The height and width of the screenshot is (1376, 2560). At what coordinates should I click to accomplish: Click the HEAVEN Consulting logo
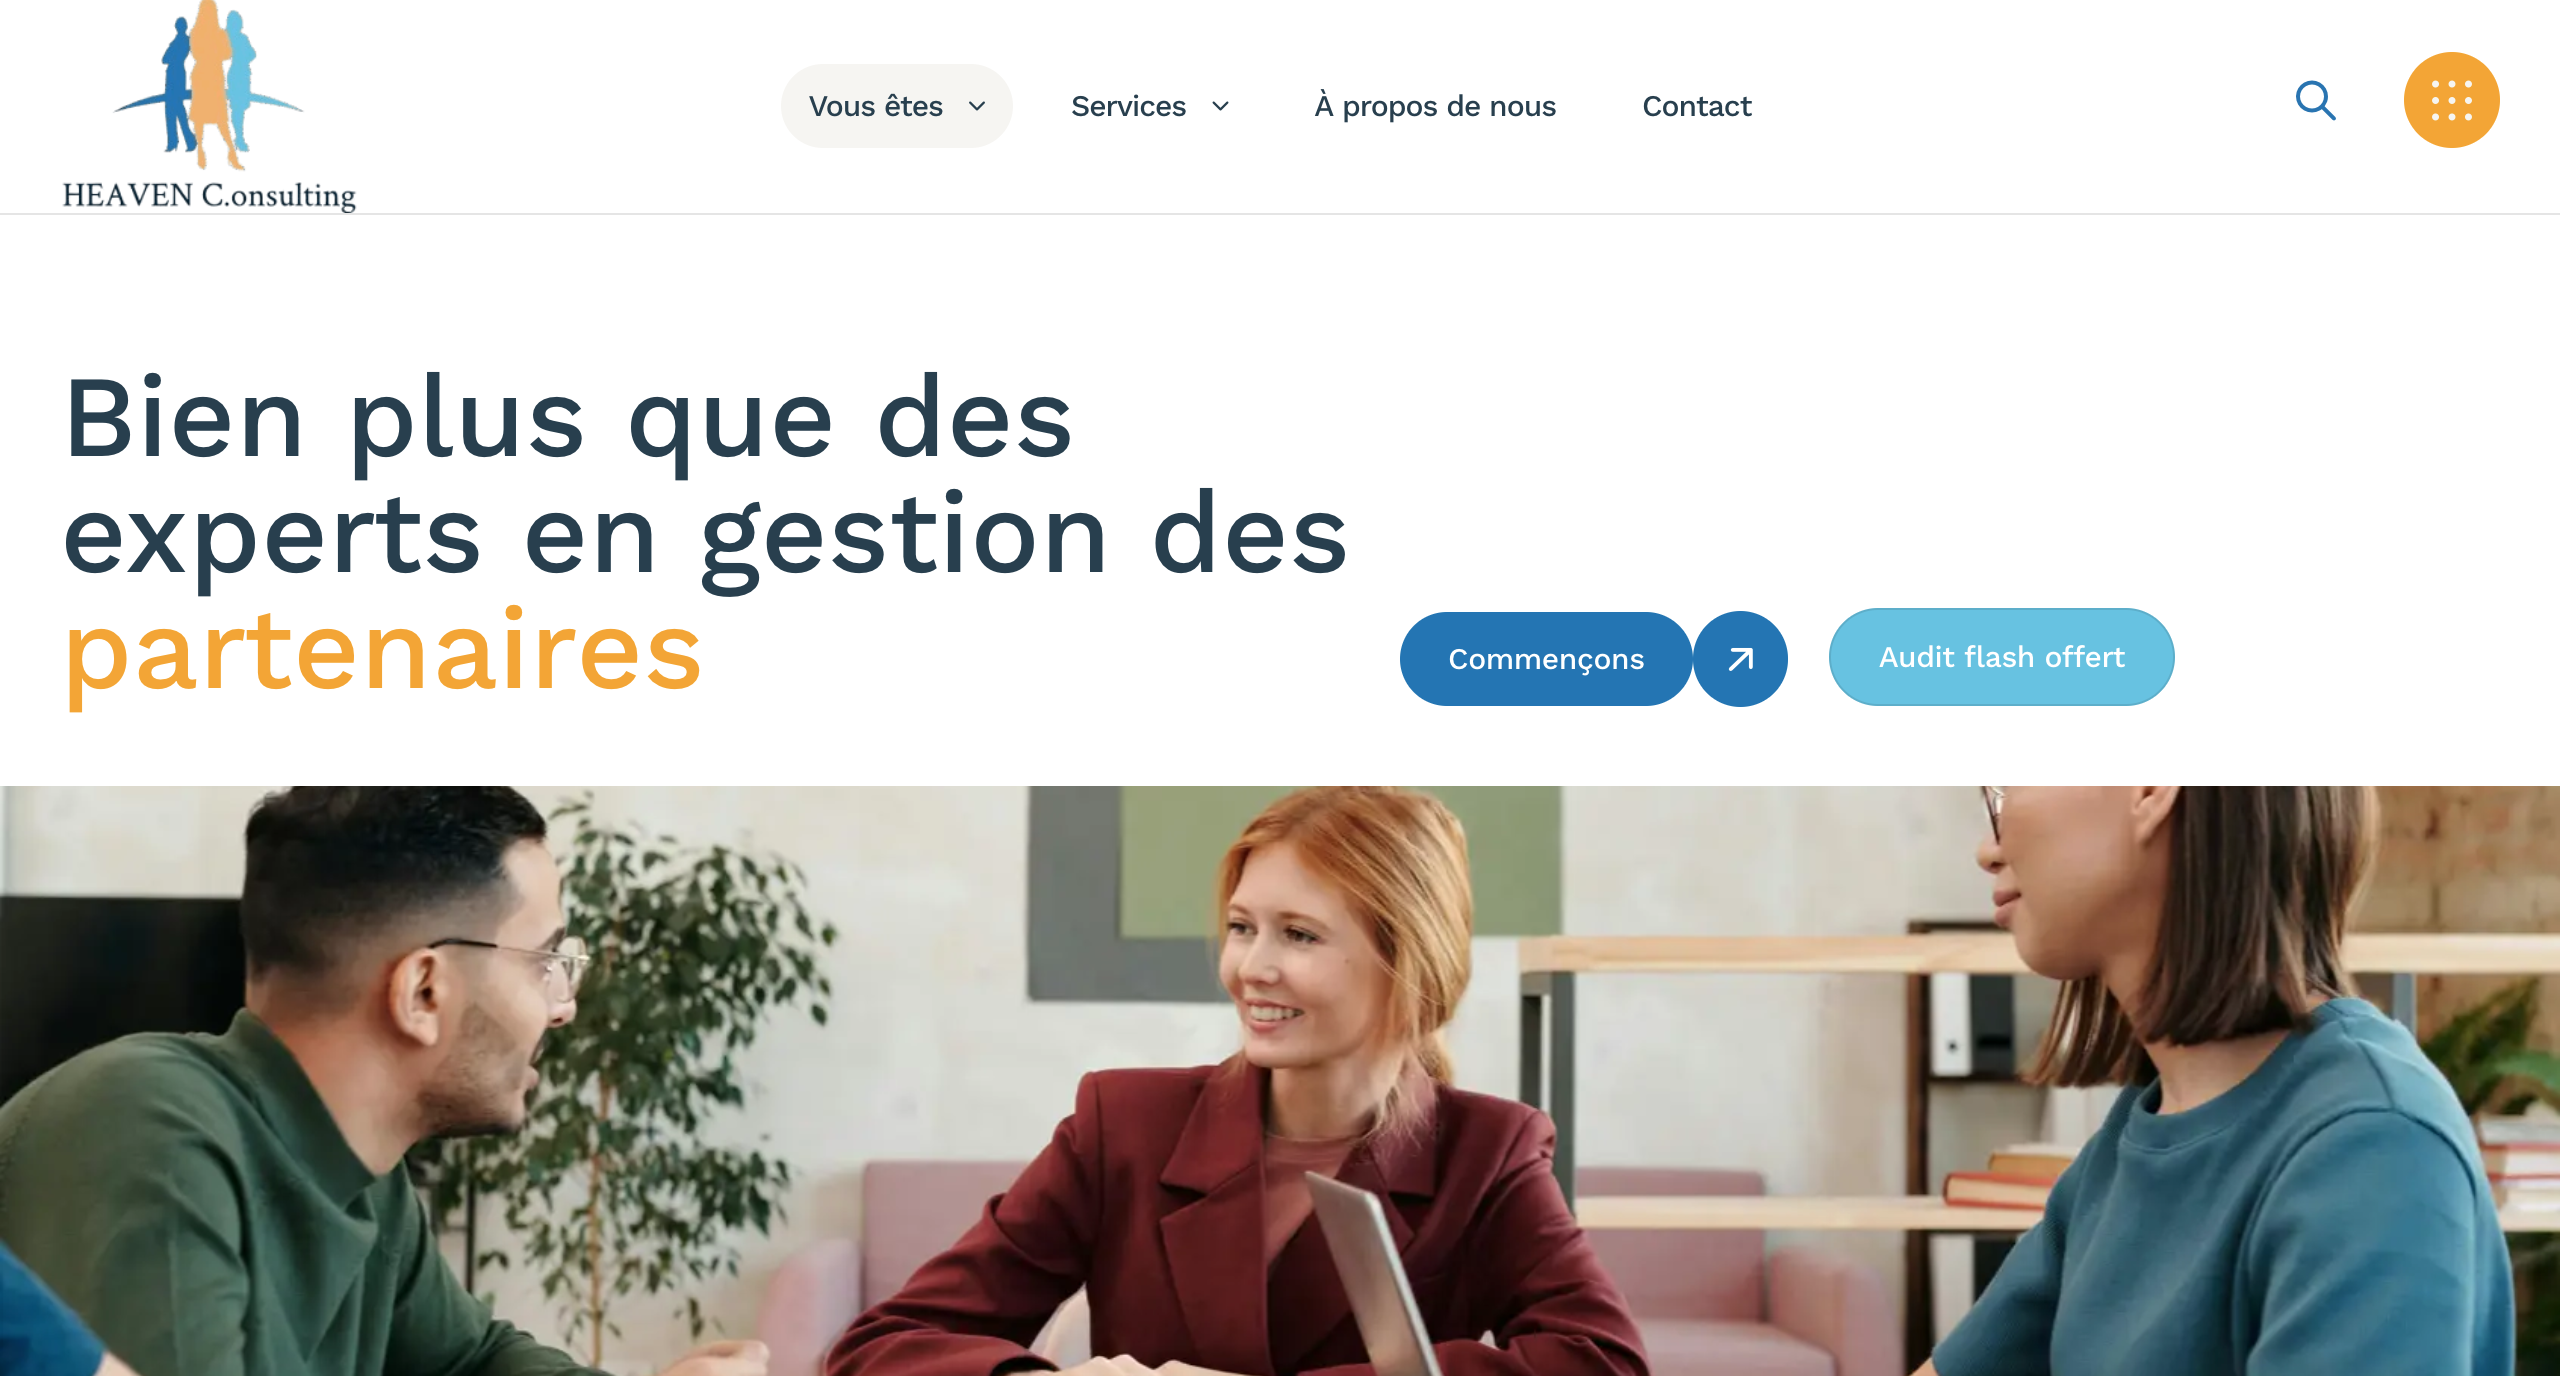click(209, 106)
